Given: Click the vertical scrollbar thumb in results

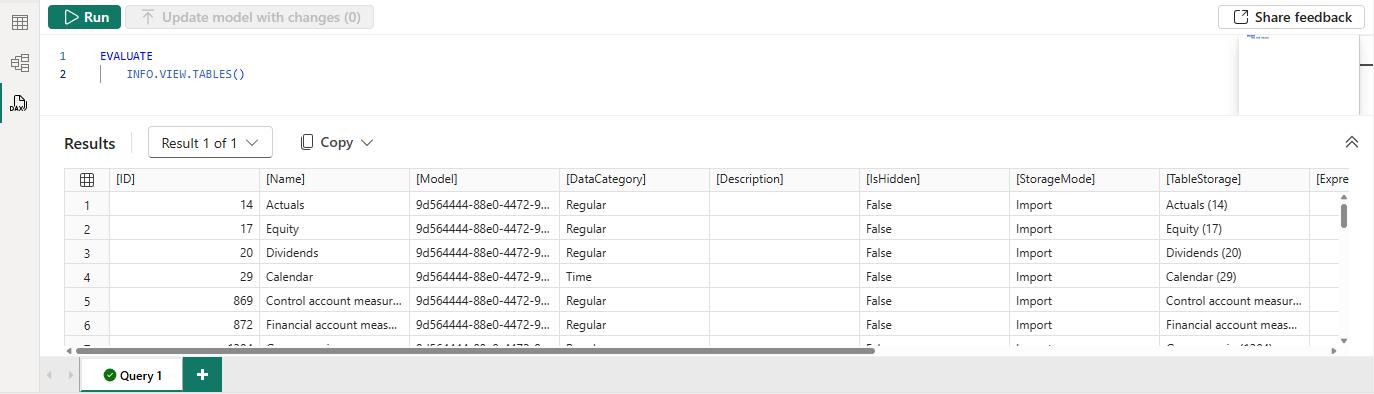Looking at the screenshot, I should click(1344, 216).
